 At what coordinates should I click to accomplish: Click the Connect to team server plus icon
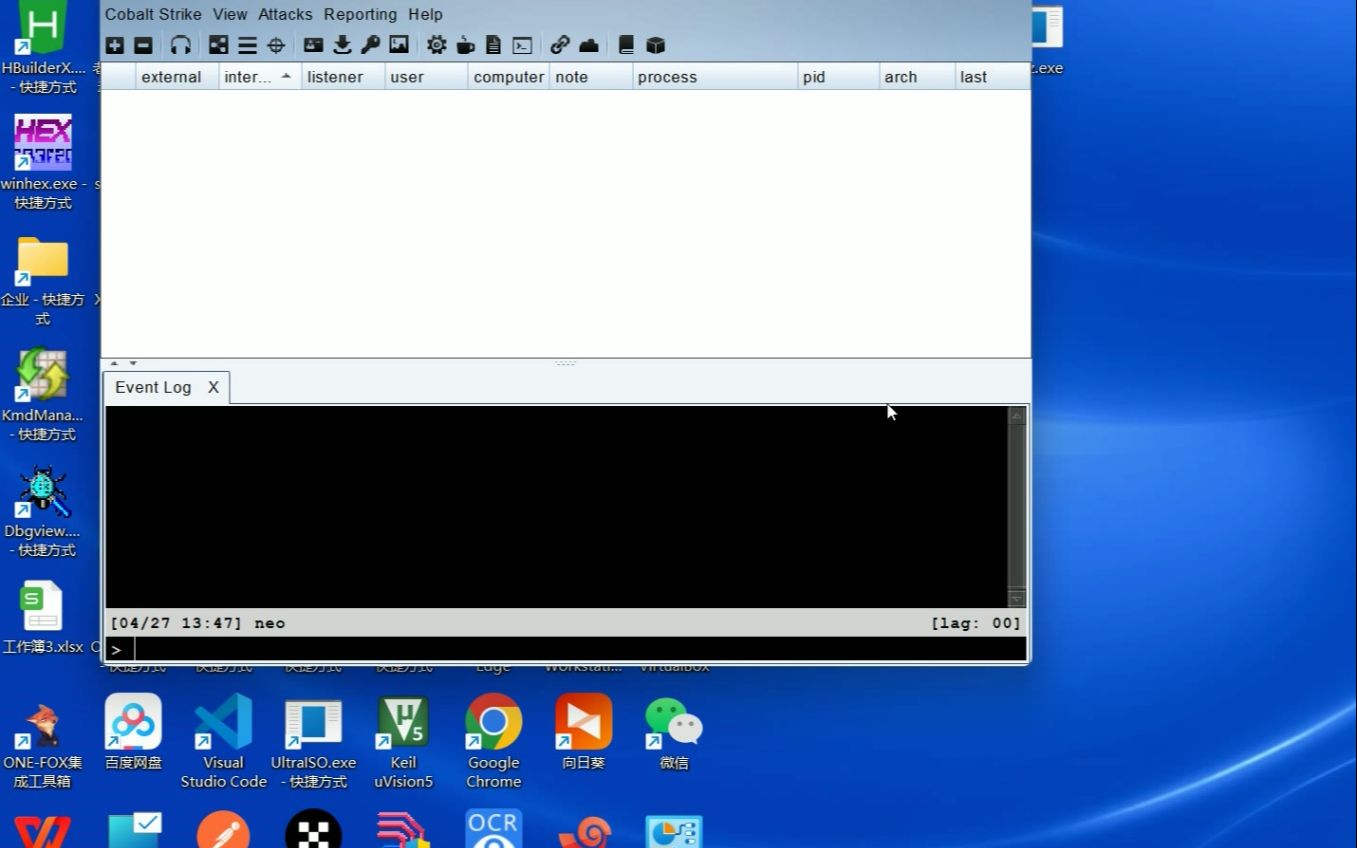click(x=115, y=45)
